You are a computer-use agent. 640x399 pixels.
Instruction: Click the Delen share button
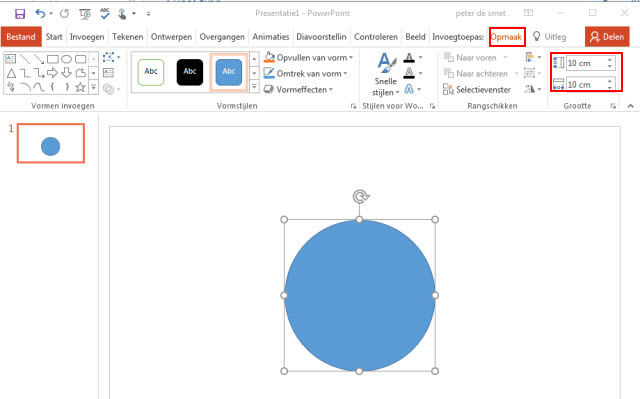[607, 37]
